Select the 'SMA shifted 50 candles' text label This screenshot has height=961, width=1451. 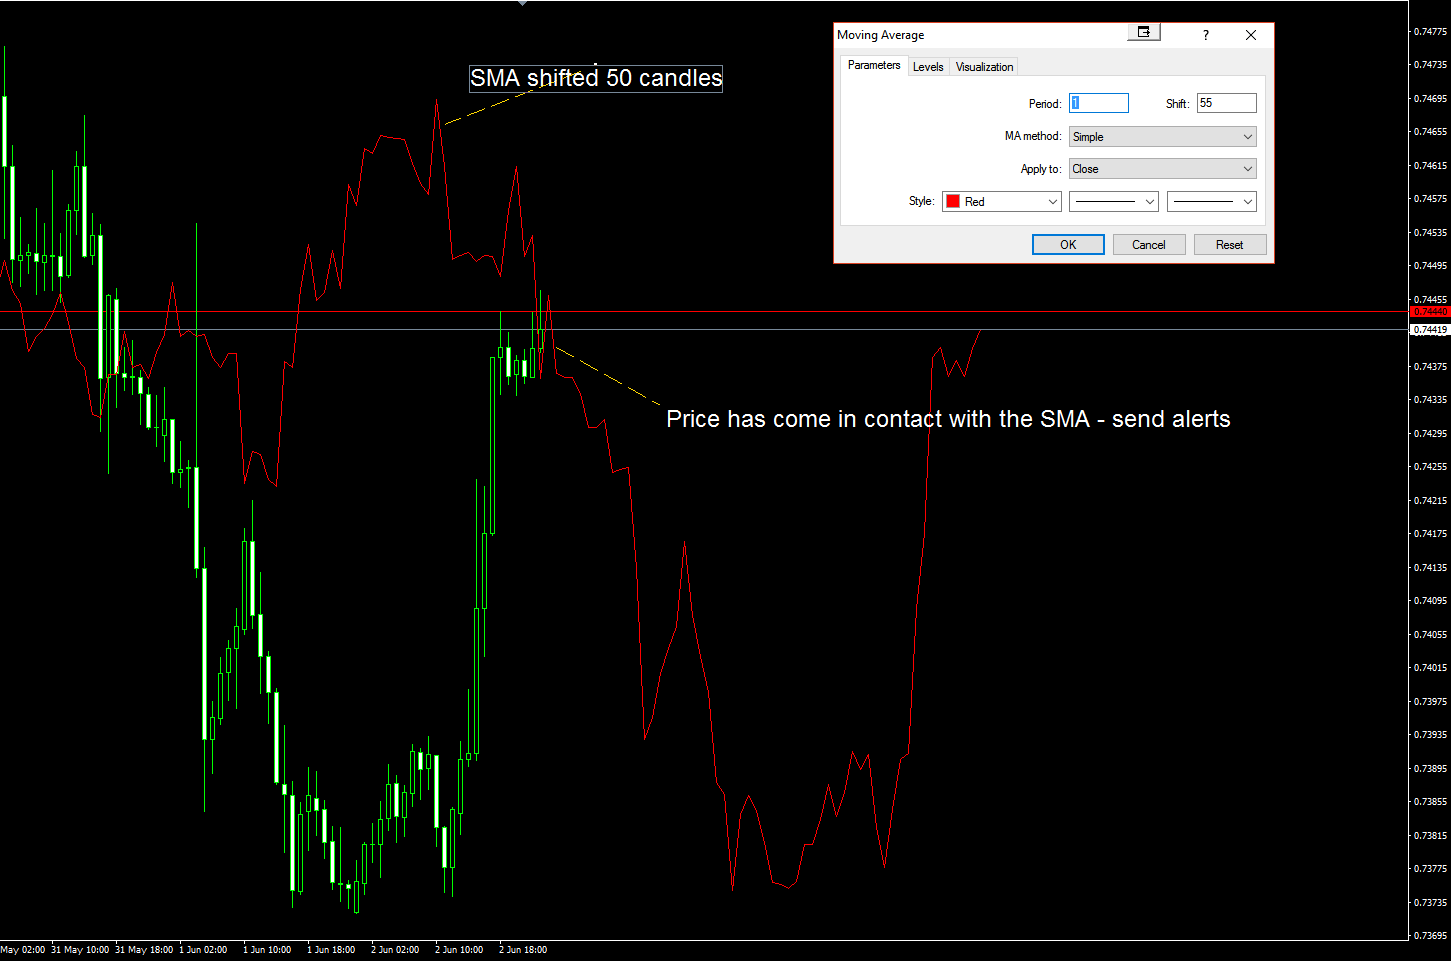596,78
